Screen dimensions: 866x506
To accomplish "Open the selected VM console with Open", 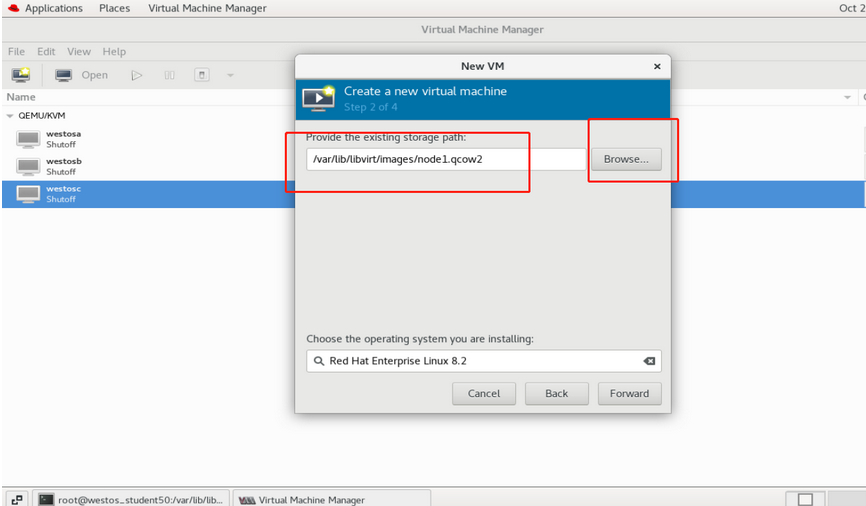I will [81, 75].
